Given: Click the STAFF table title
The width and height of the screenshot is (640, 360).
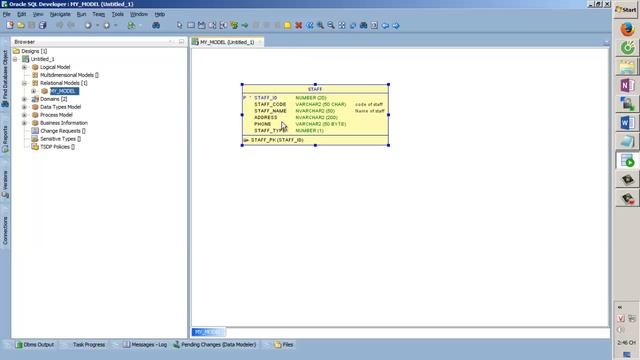Looking at the screenshot, I should click(x=315, y=89).
